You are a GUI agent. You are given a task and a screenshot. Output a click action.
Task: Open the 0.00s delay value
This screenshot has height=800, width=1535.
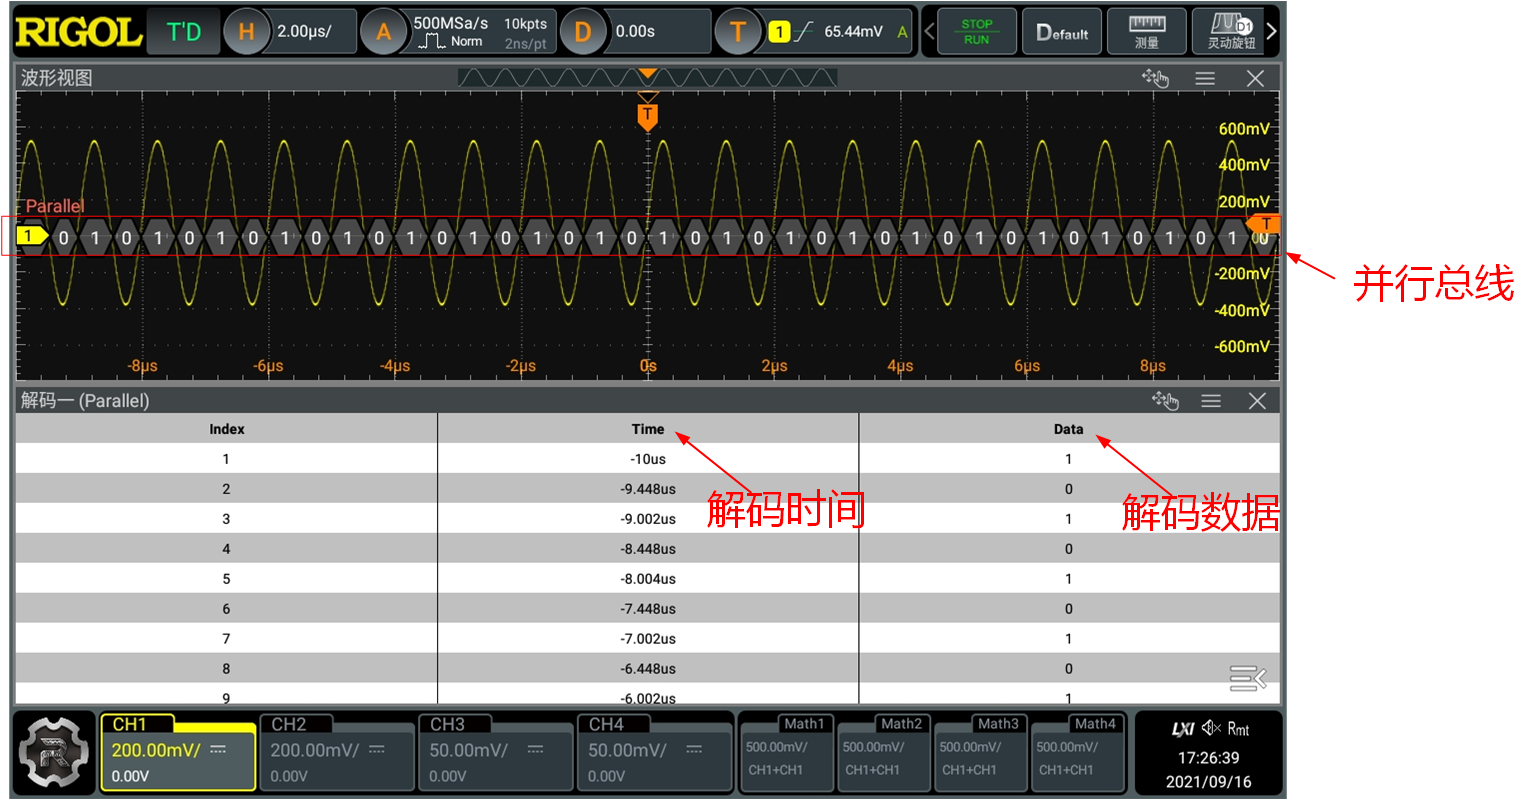click(636, 32)
